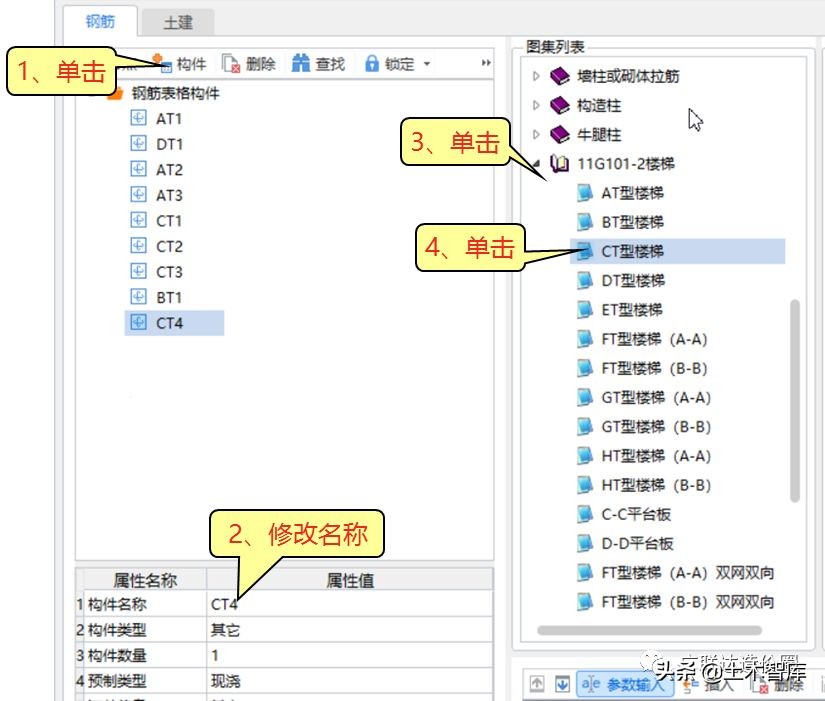Click the 删除 delete icon in the toolbar
The width and height of the screenshot is (825, 701).
(x=229, y=62)
